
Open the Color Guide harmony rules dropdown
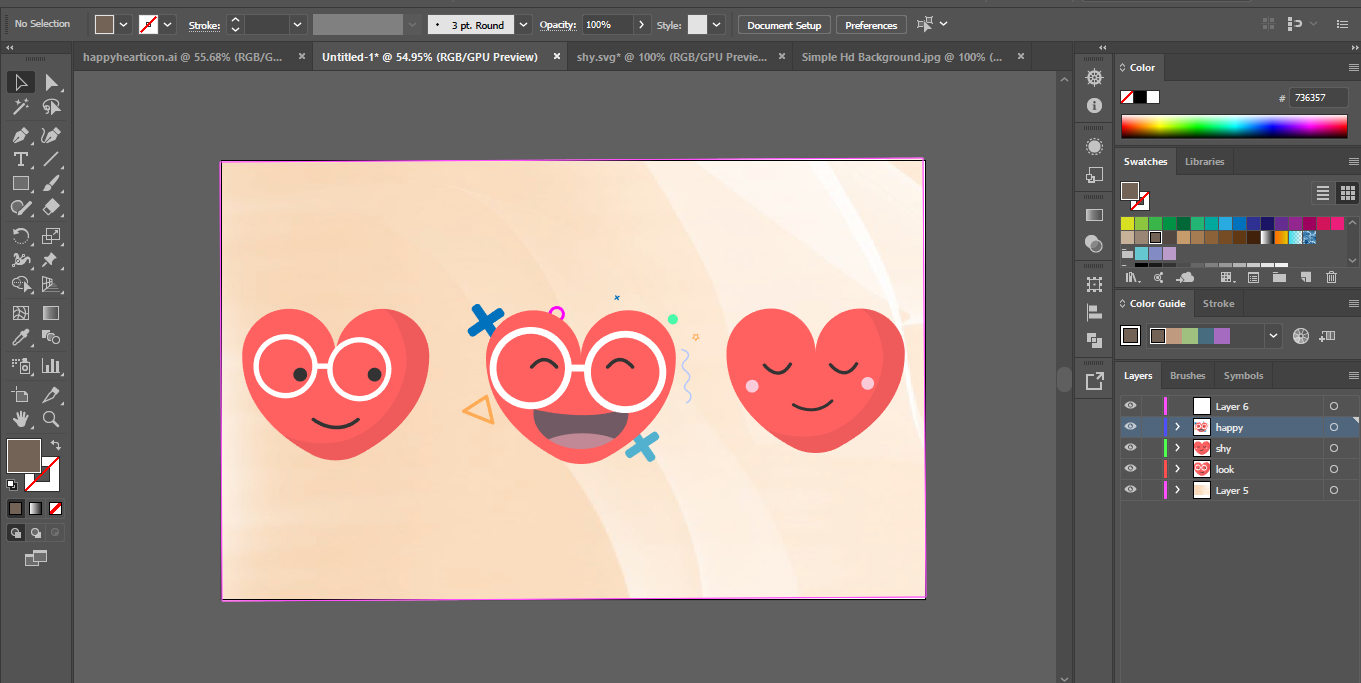pos(1273,335)
